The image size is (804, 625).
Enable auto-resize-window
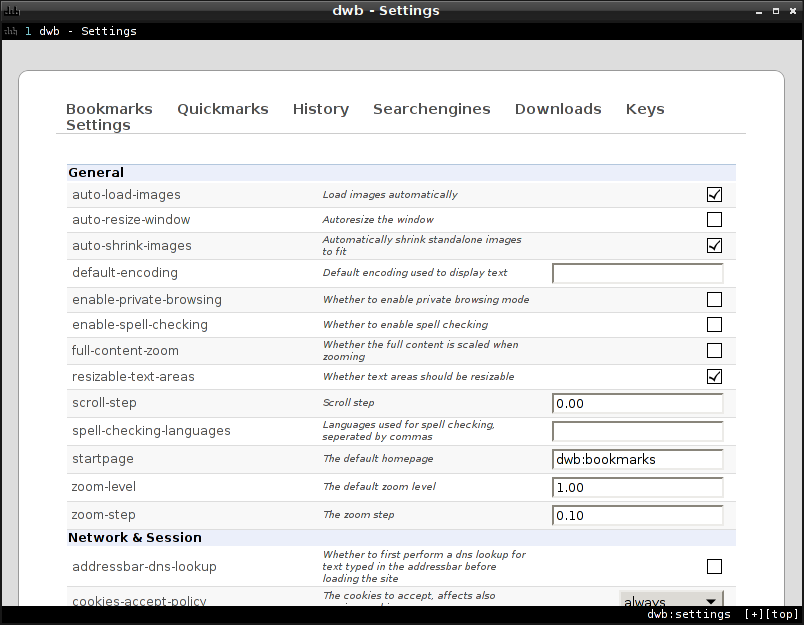click(x=714, y=219)
